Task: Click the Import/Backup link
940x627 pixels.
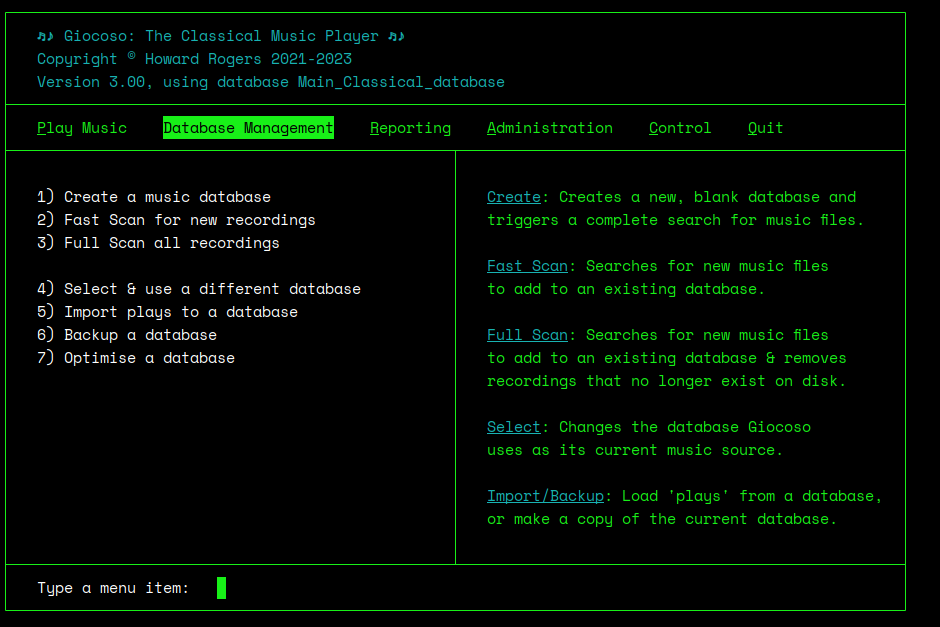Action: [545, 495]
